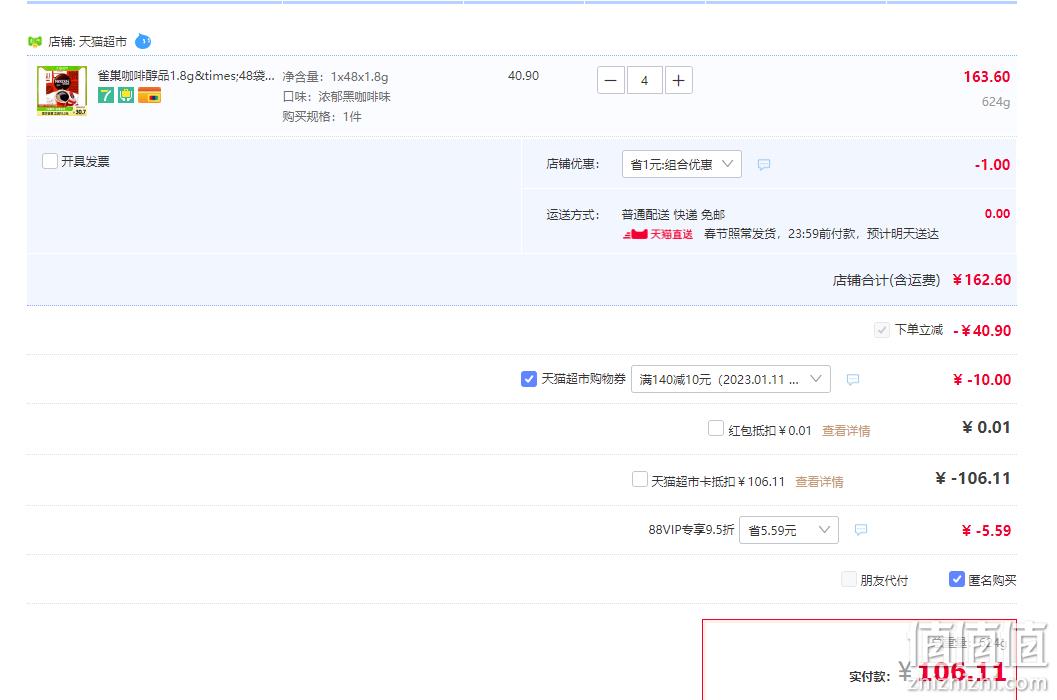Decrease quantity with the minus button
1057x700 pixels.
[x=611, y=80]
